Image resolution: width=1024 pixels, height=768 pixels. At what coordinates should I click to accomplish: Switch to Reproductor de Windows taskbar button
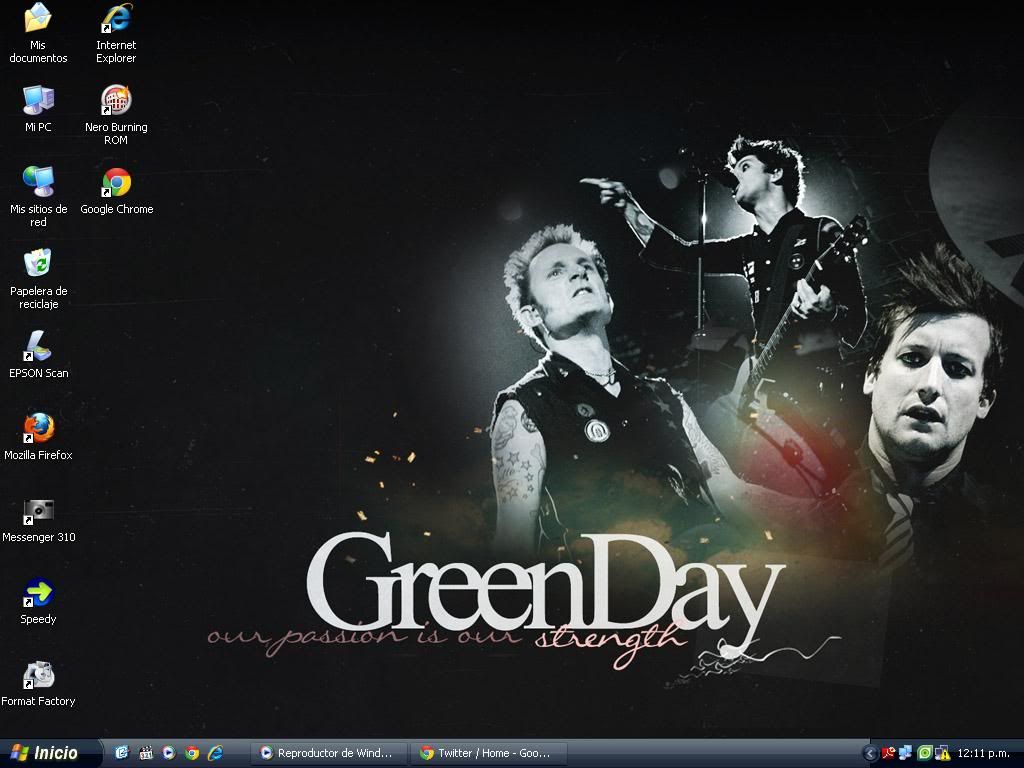point(329,753)
